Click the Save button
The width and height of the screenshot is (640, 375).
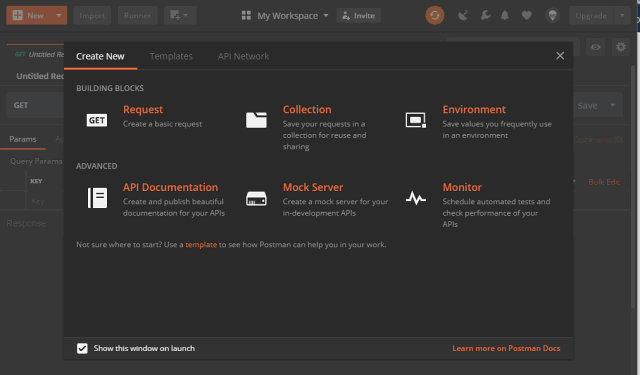[x=588, y=105]
